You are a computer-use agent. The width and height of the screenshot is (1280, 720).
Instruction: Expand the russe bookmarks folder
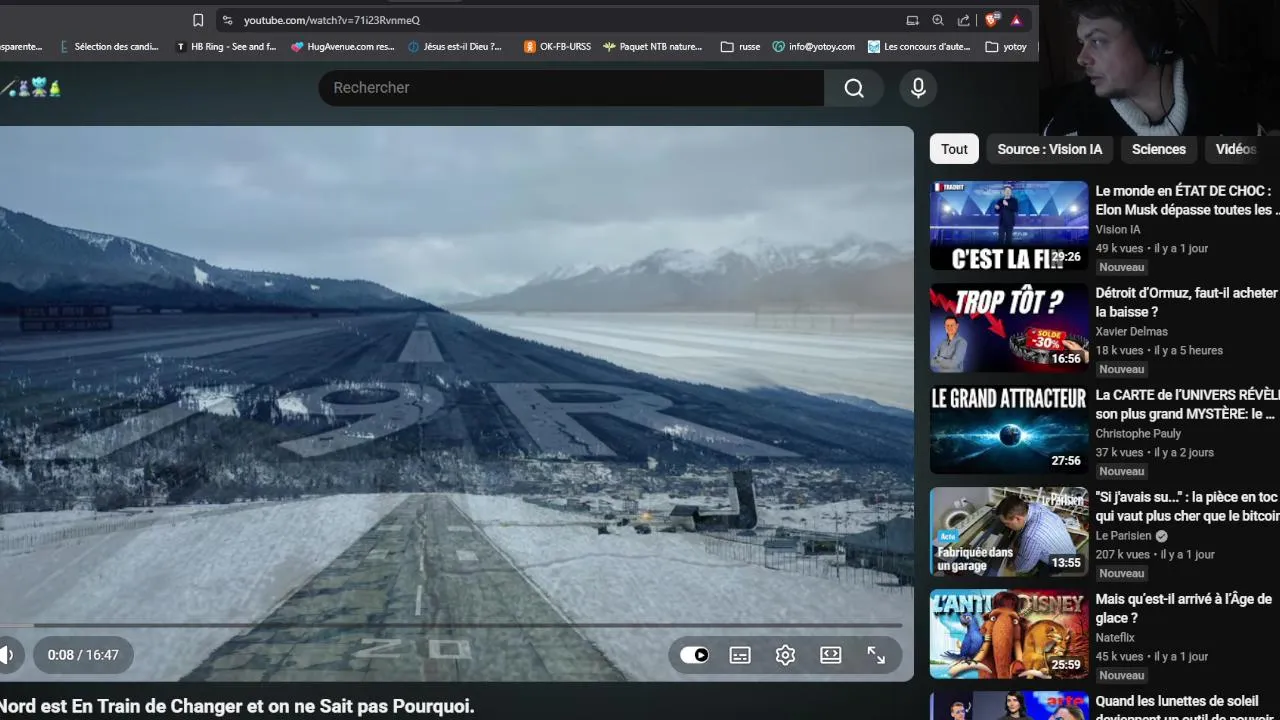pyautogui.click(x=741, y=46)
